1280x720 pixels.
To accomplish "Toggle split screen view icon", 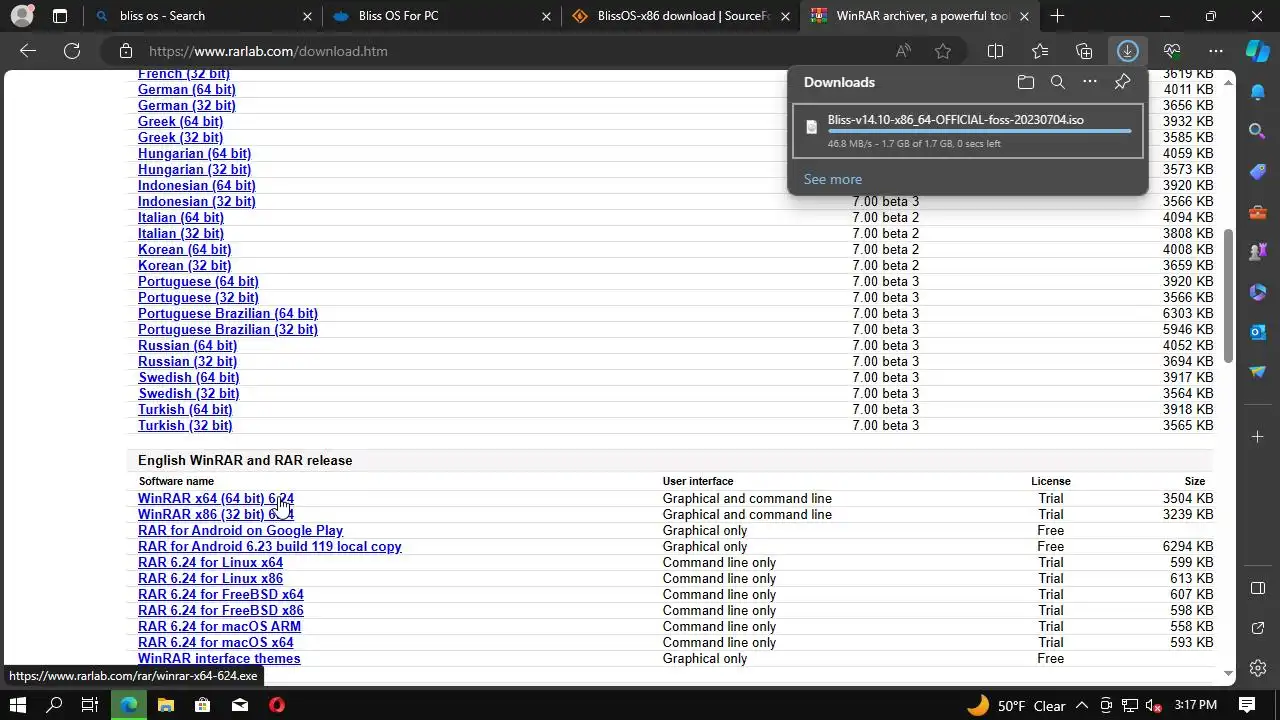I will coord(995,51).
